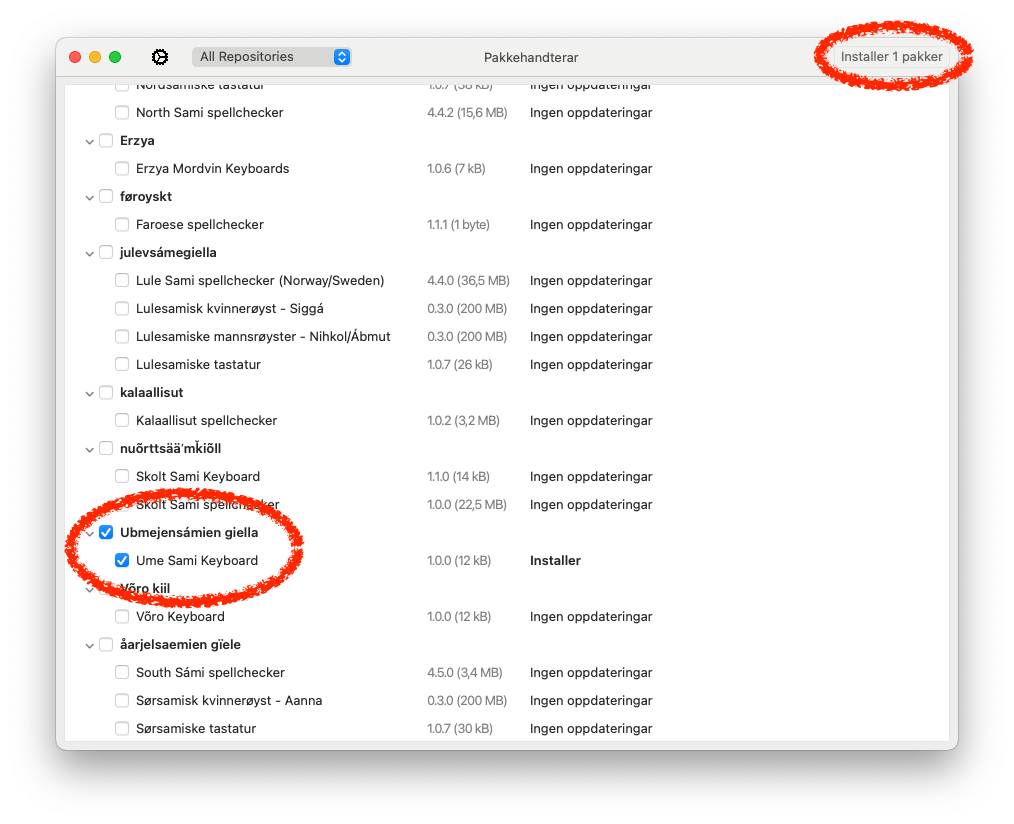1014x824 pixels.
Task: Tick Erzya Mordvin Keyboards checkbox
Action: coord(122,169)
